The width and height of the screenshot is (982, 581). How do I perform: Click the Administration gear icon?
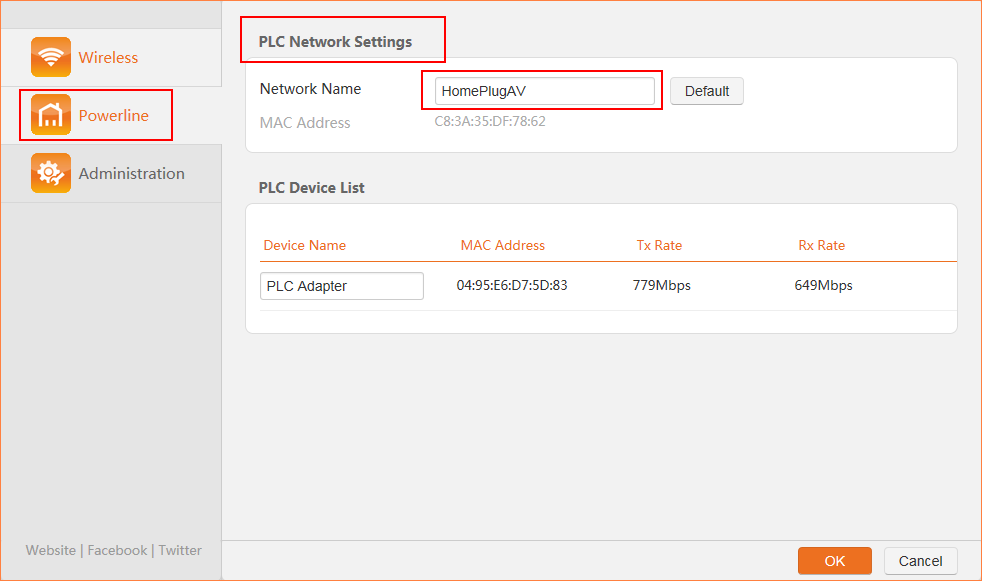(x=51, y=173)
